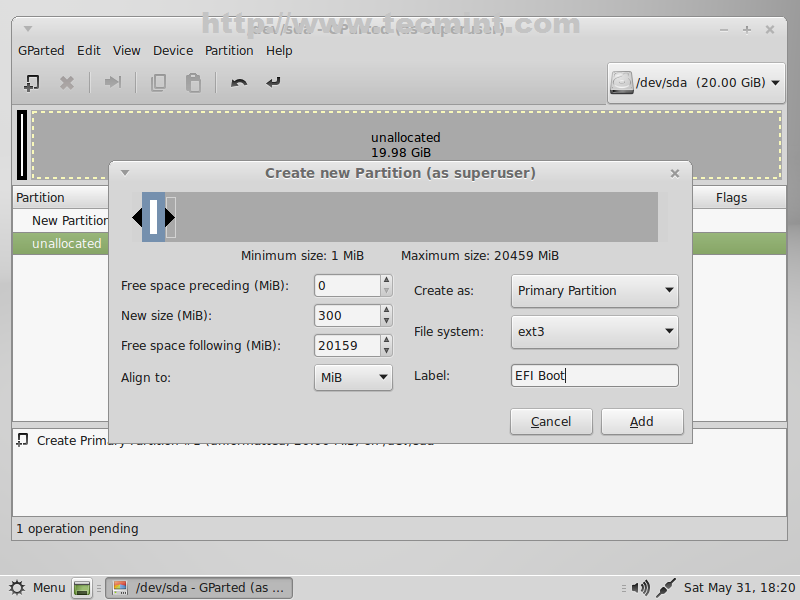
Task: Click the volume speaker tray icon
Action: pyautogui.click(x=640, y=588)
